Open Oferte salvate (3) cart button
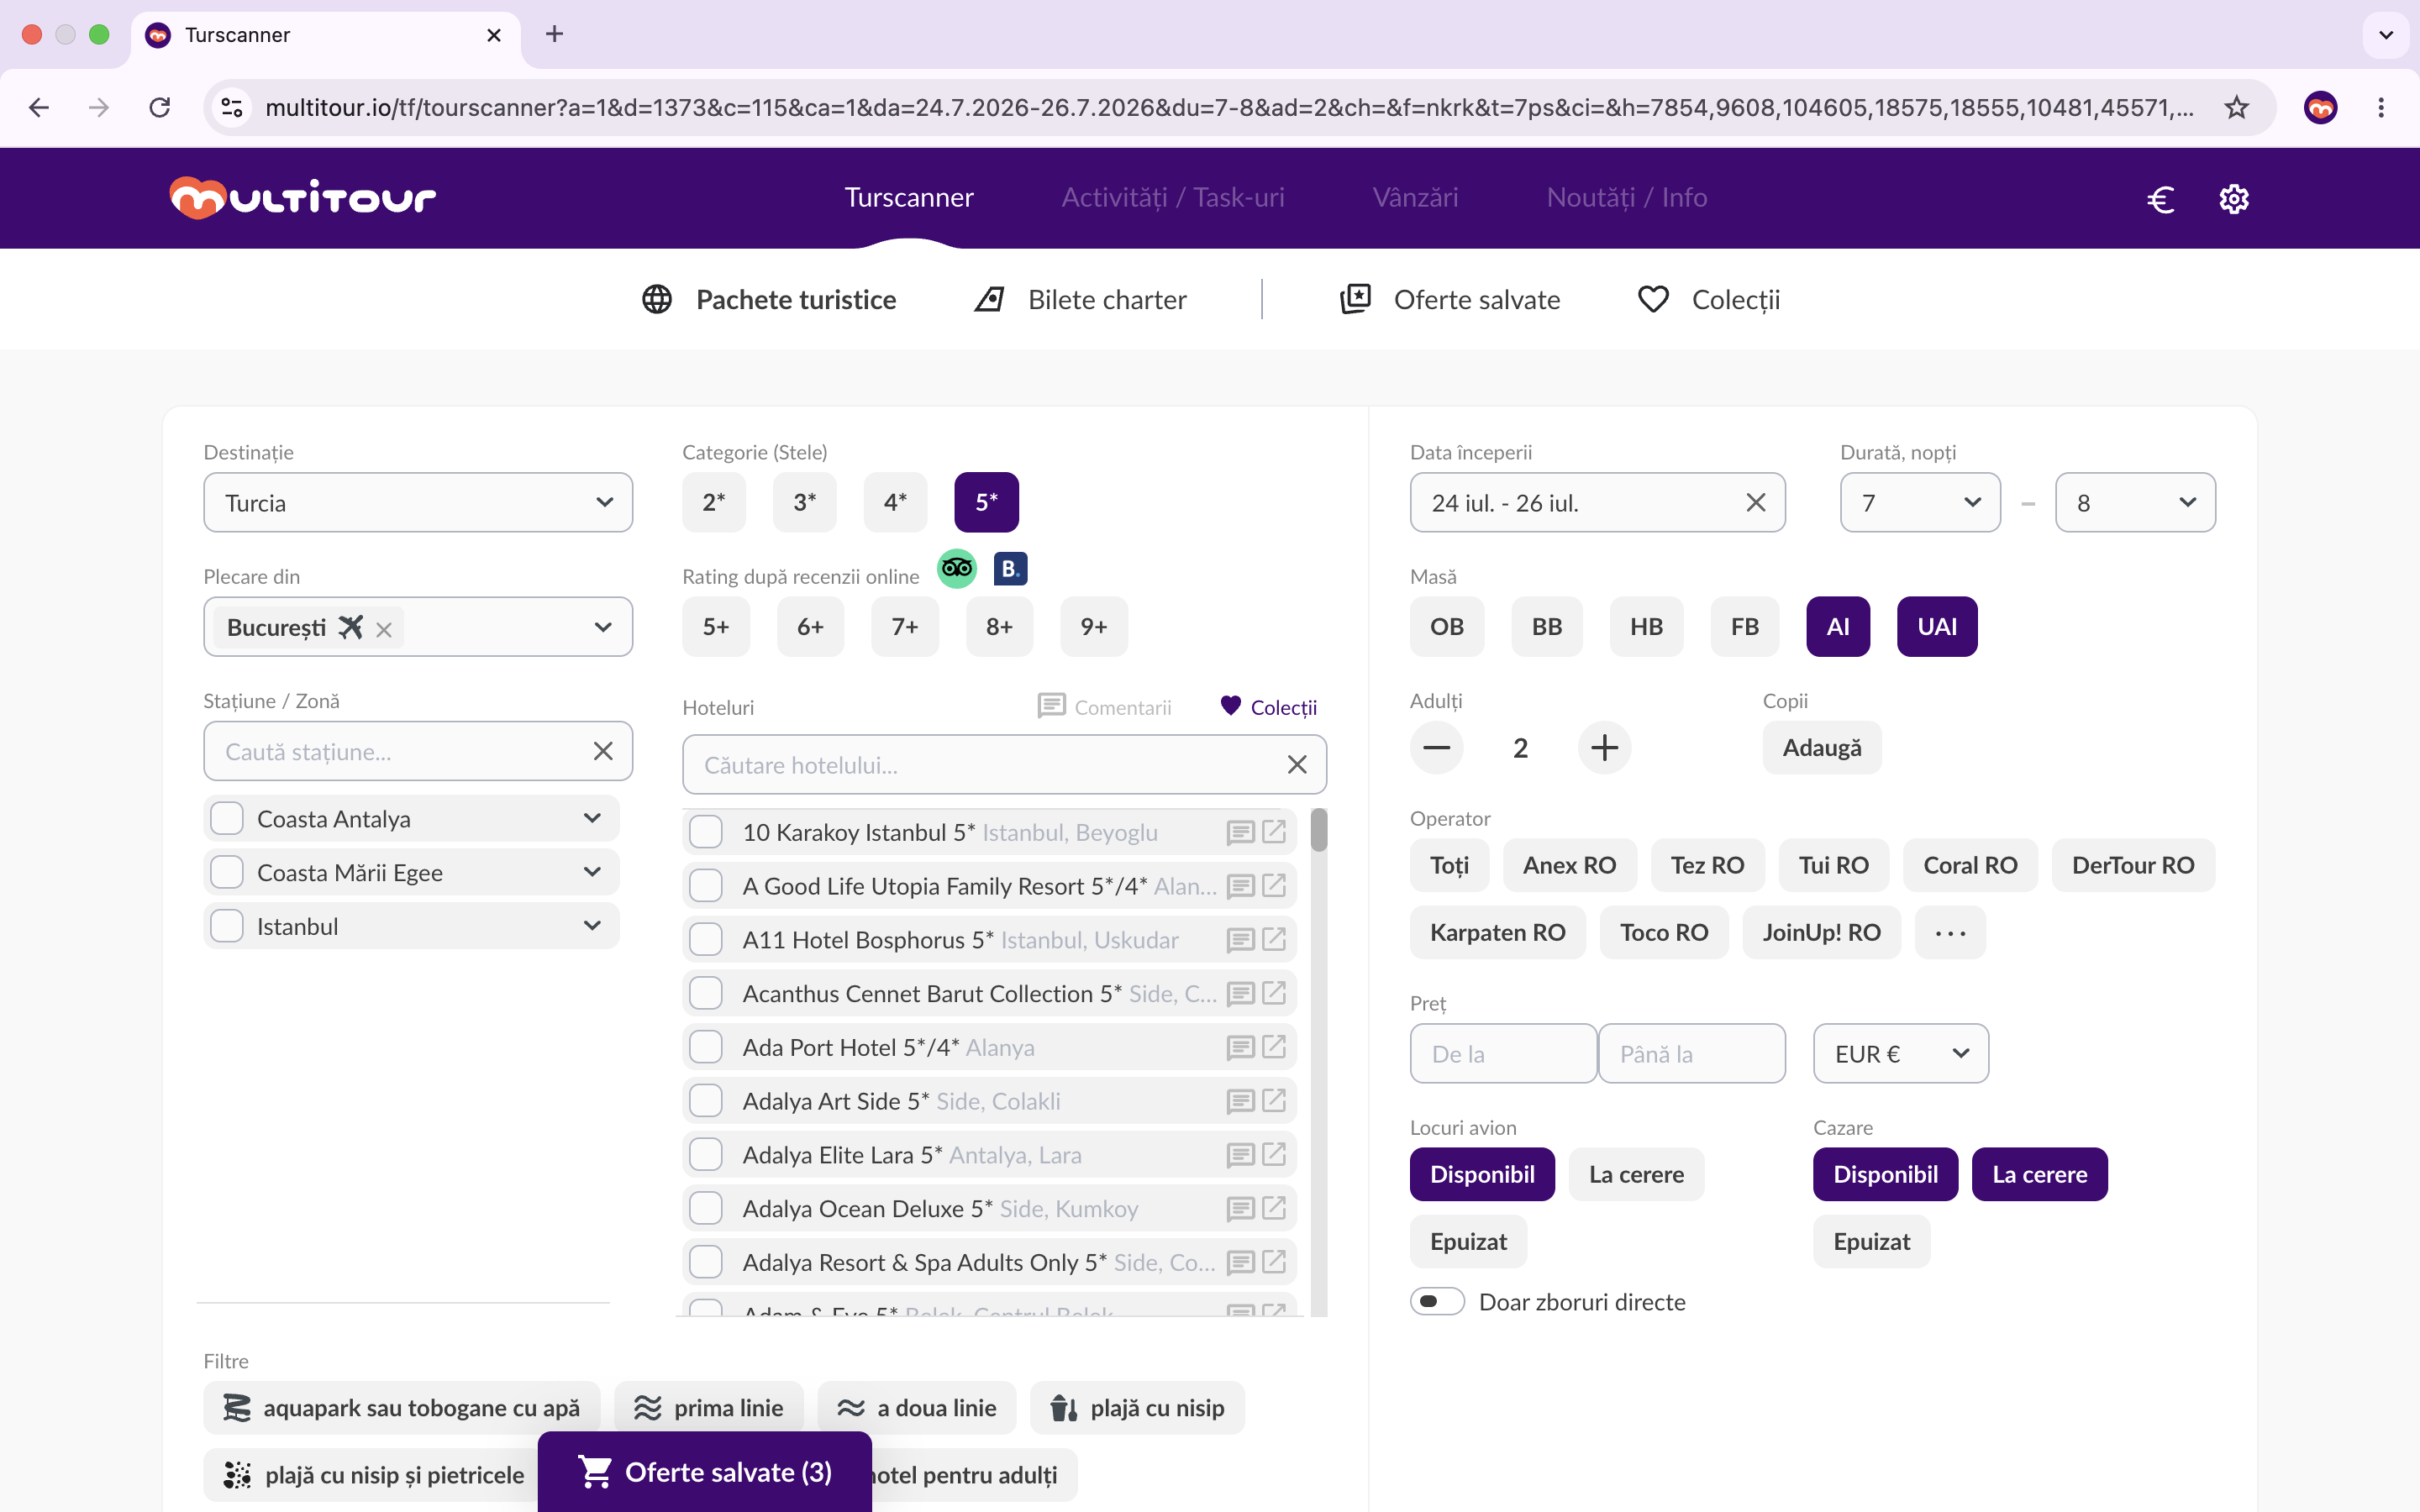The width and height of the screenshot is (2420, 1512). click(705, 1472)
